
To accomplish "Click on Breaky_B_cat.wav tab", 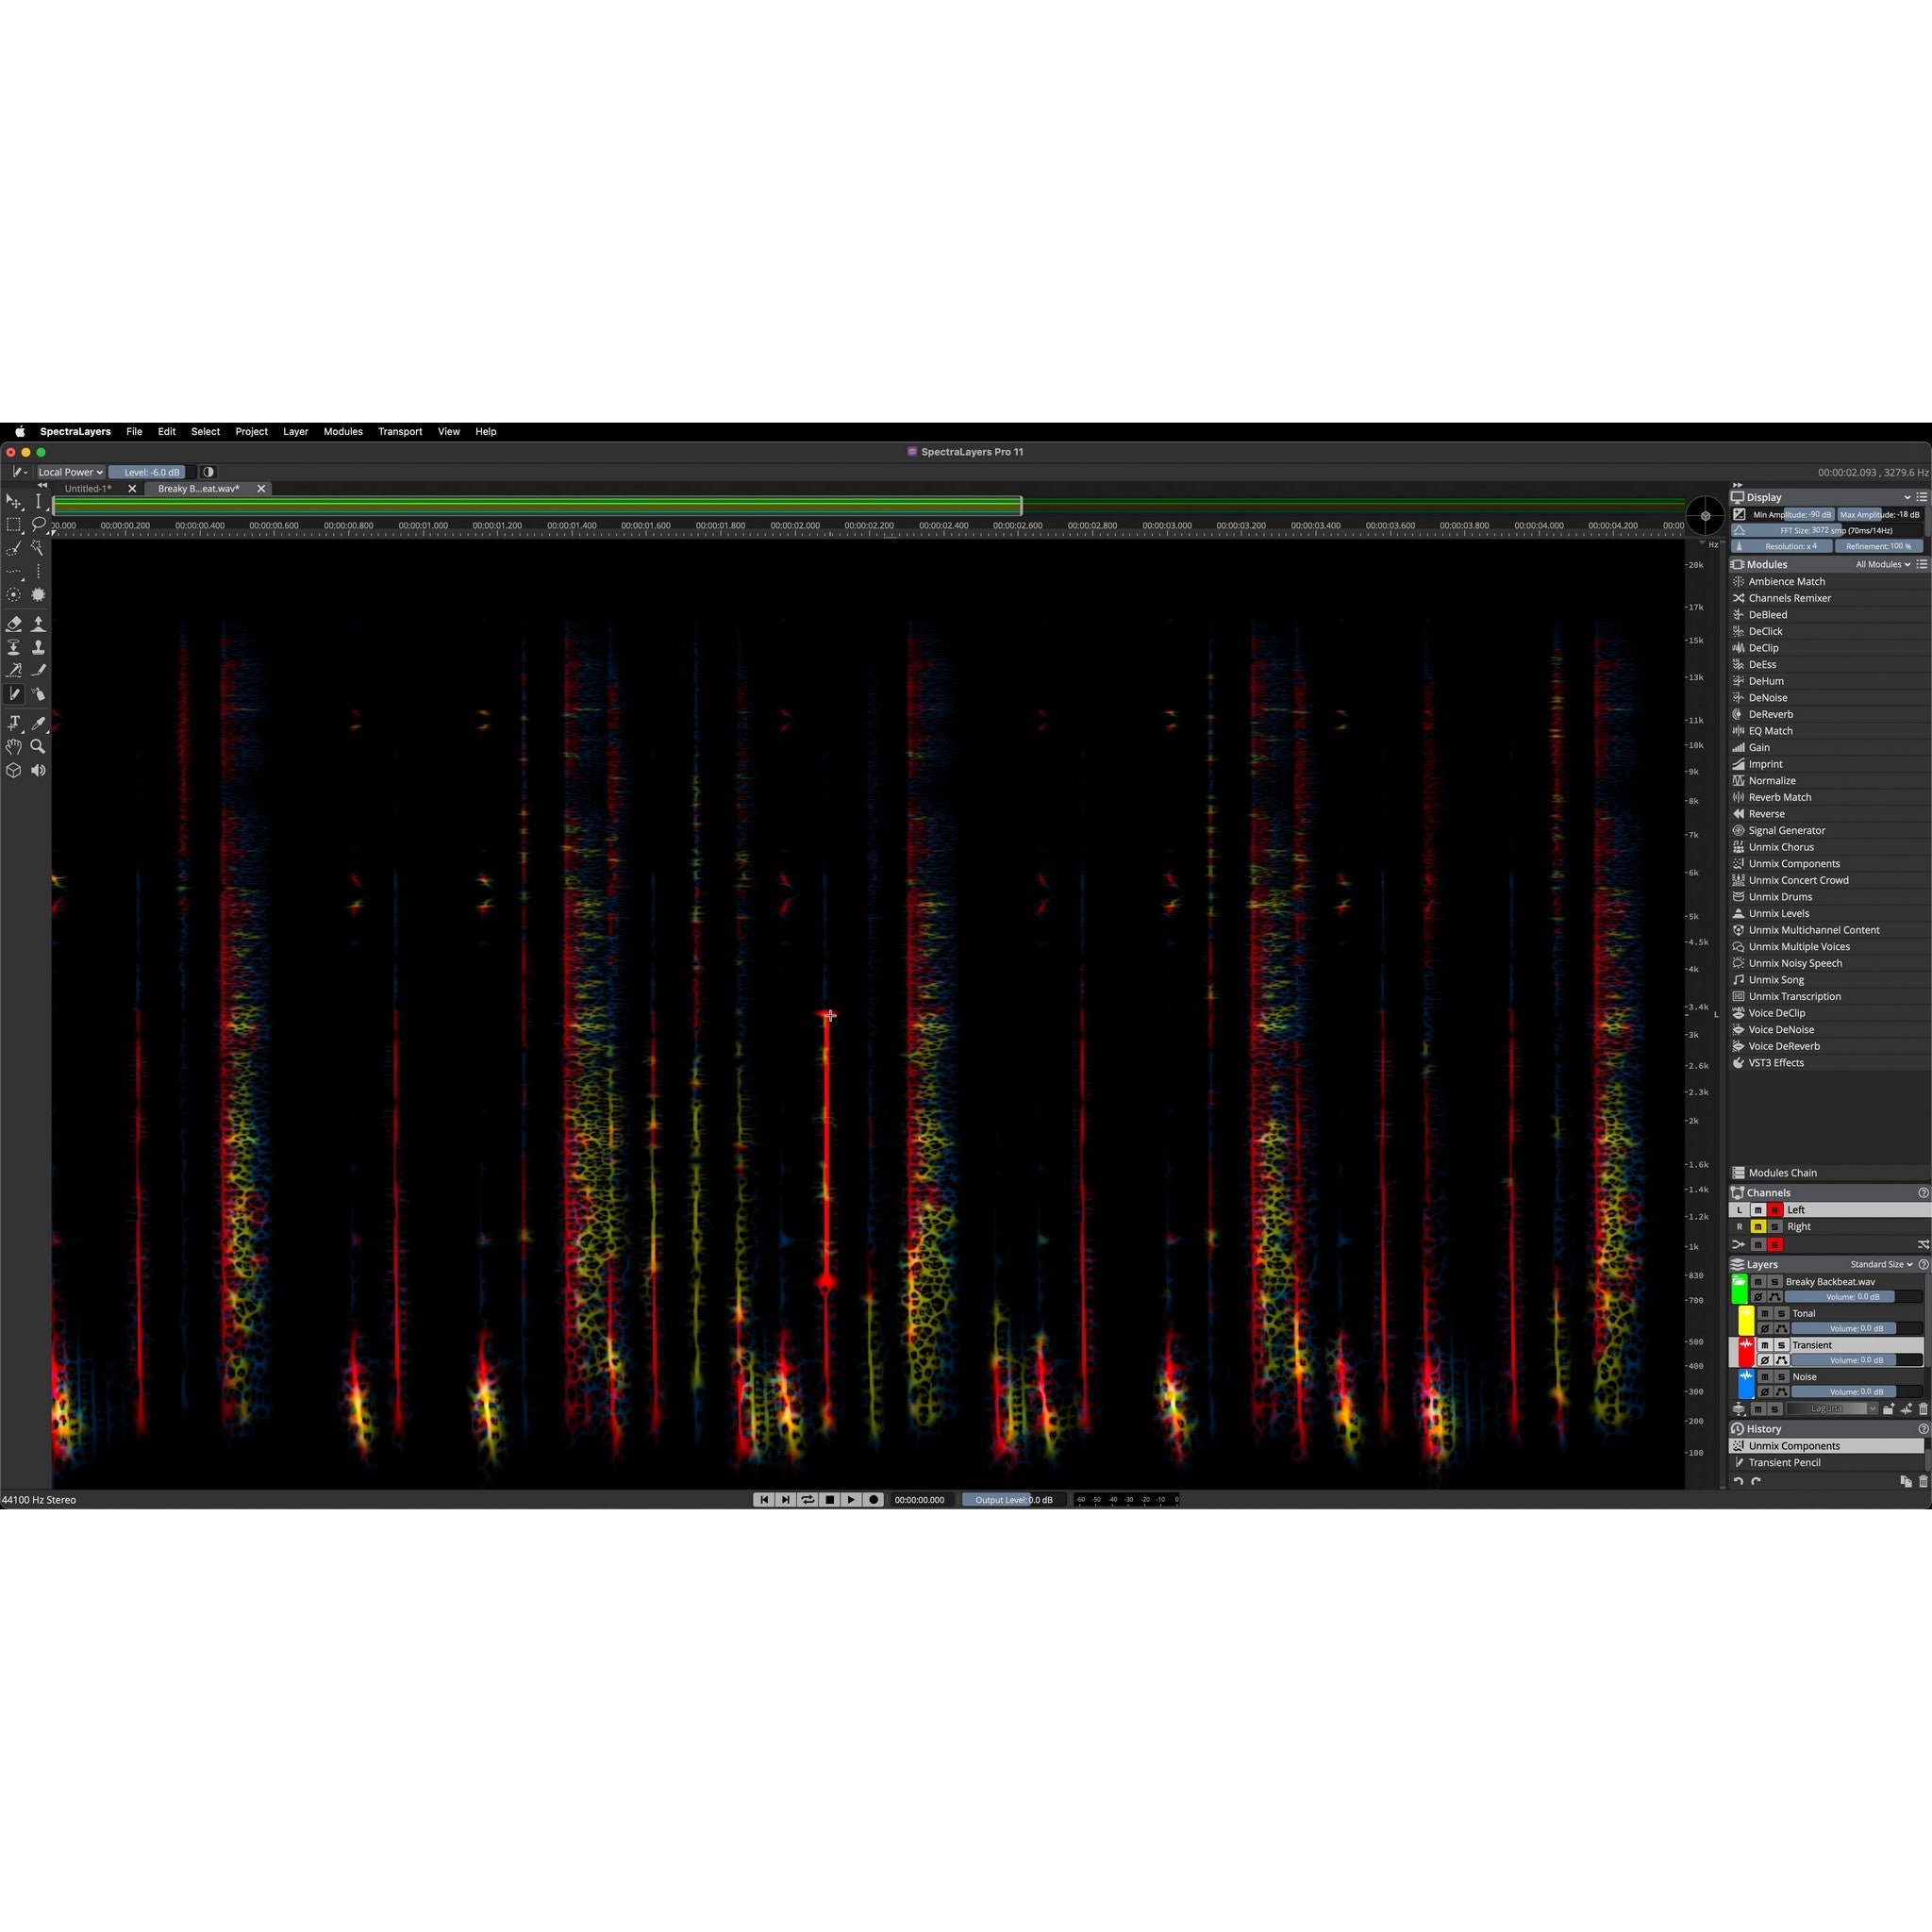I will (204, 489).
